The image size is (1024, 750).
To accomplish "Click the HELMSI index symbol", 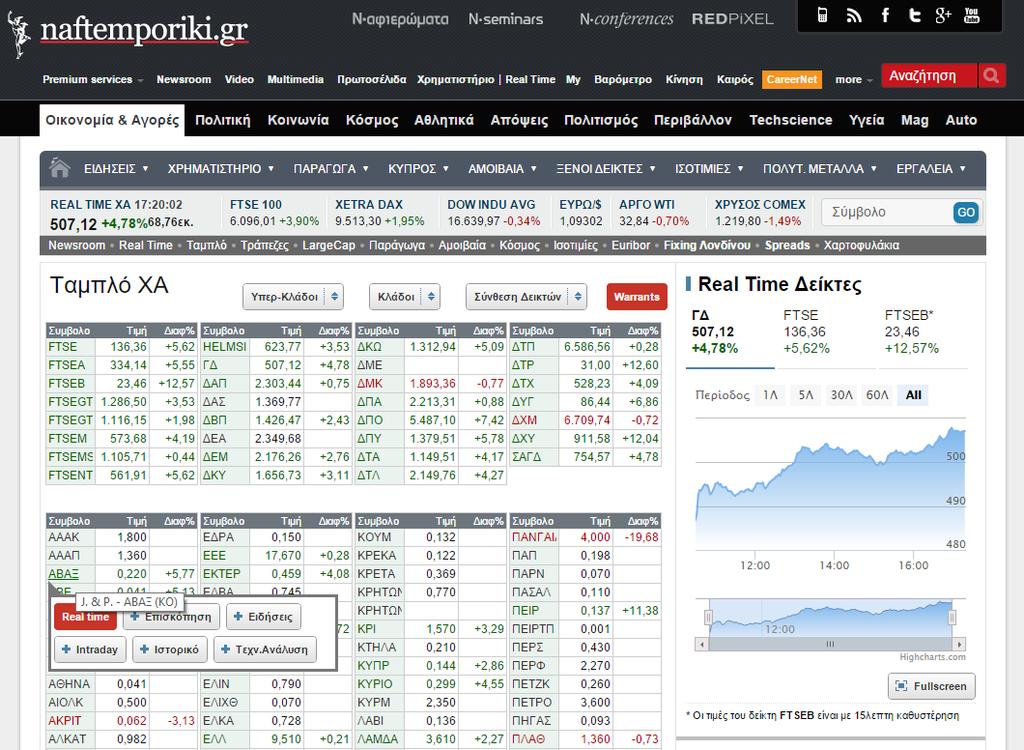I will [224, 347].
